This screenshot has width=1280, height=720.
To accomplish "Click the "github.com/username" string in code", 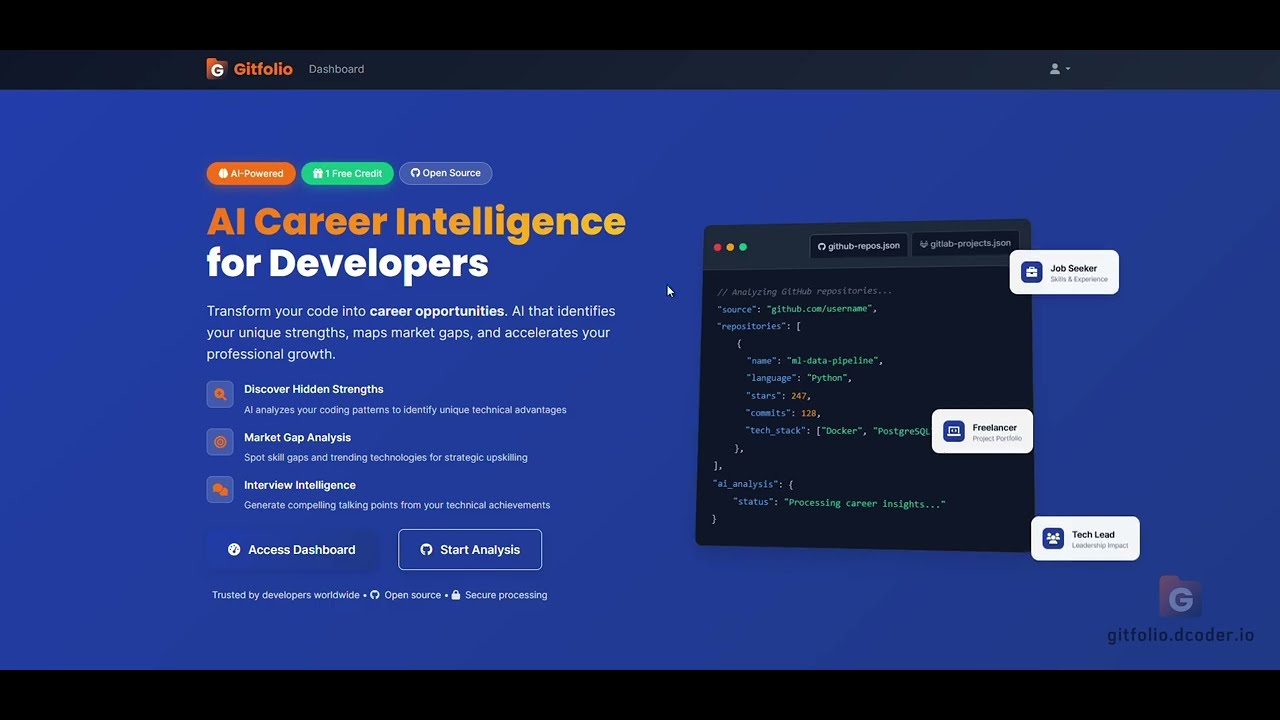I will tap(820, 309).
